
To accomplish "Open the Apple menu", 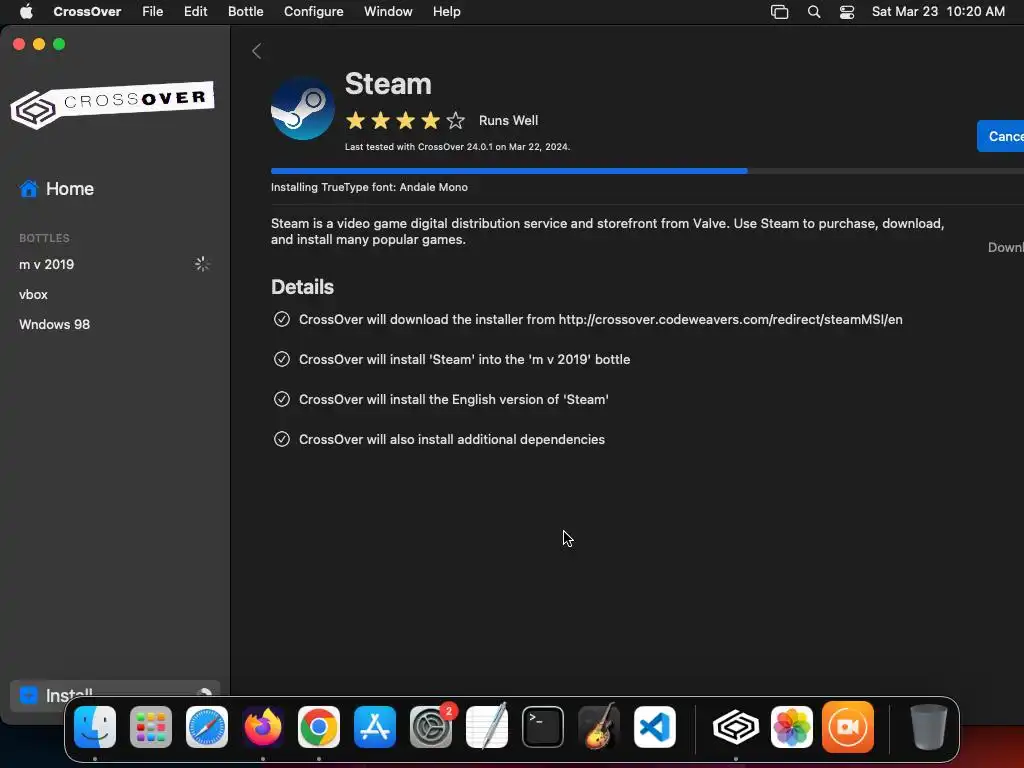I will (x=26, y=12).
